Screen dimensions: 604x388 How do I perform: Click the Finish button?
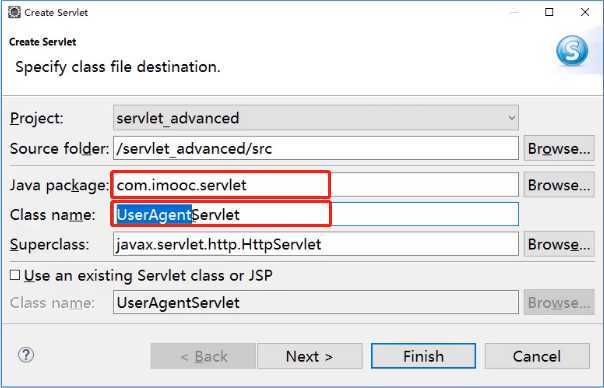coord(423,356)
